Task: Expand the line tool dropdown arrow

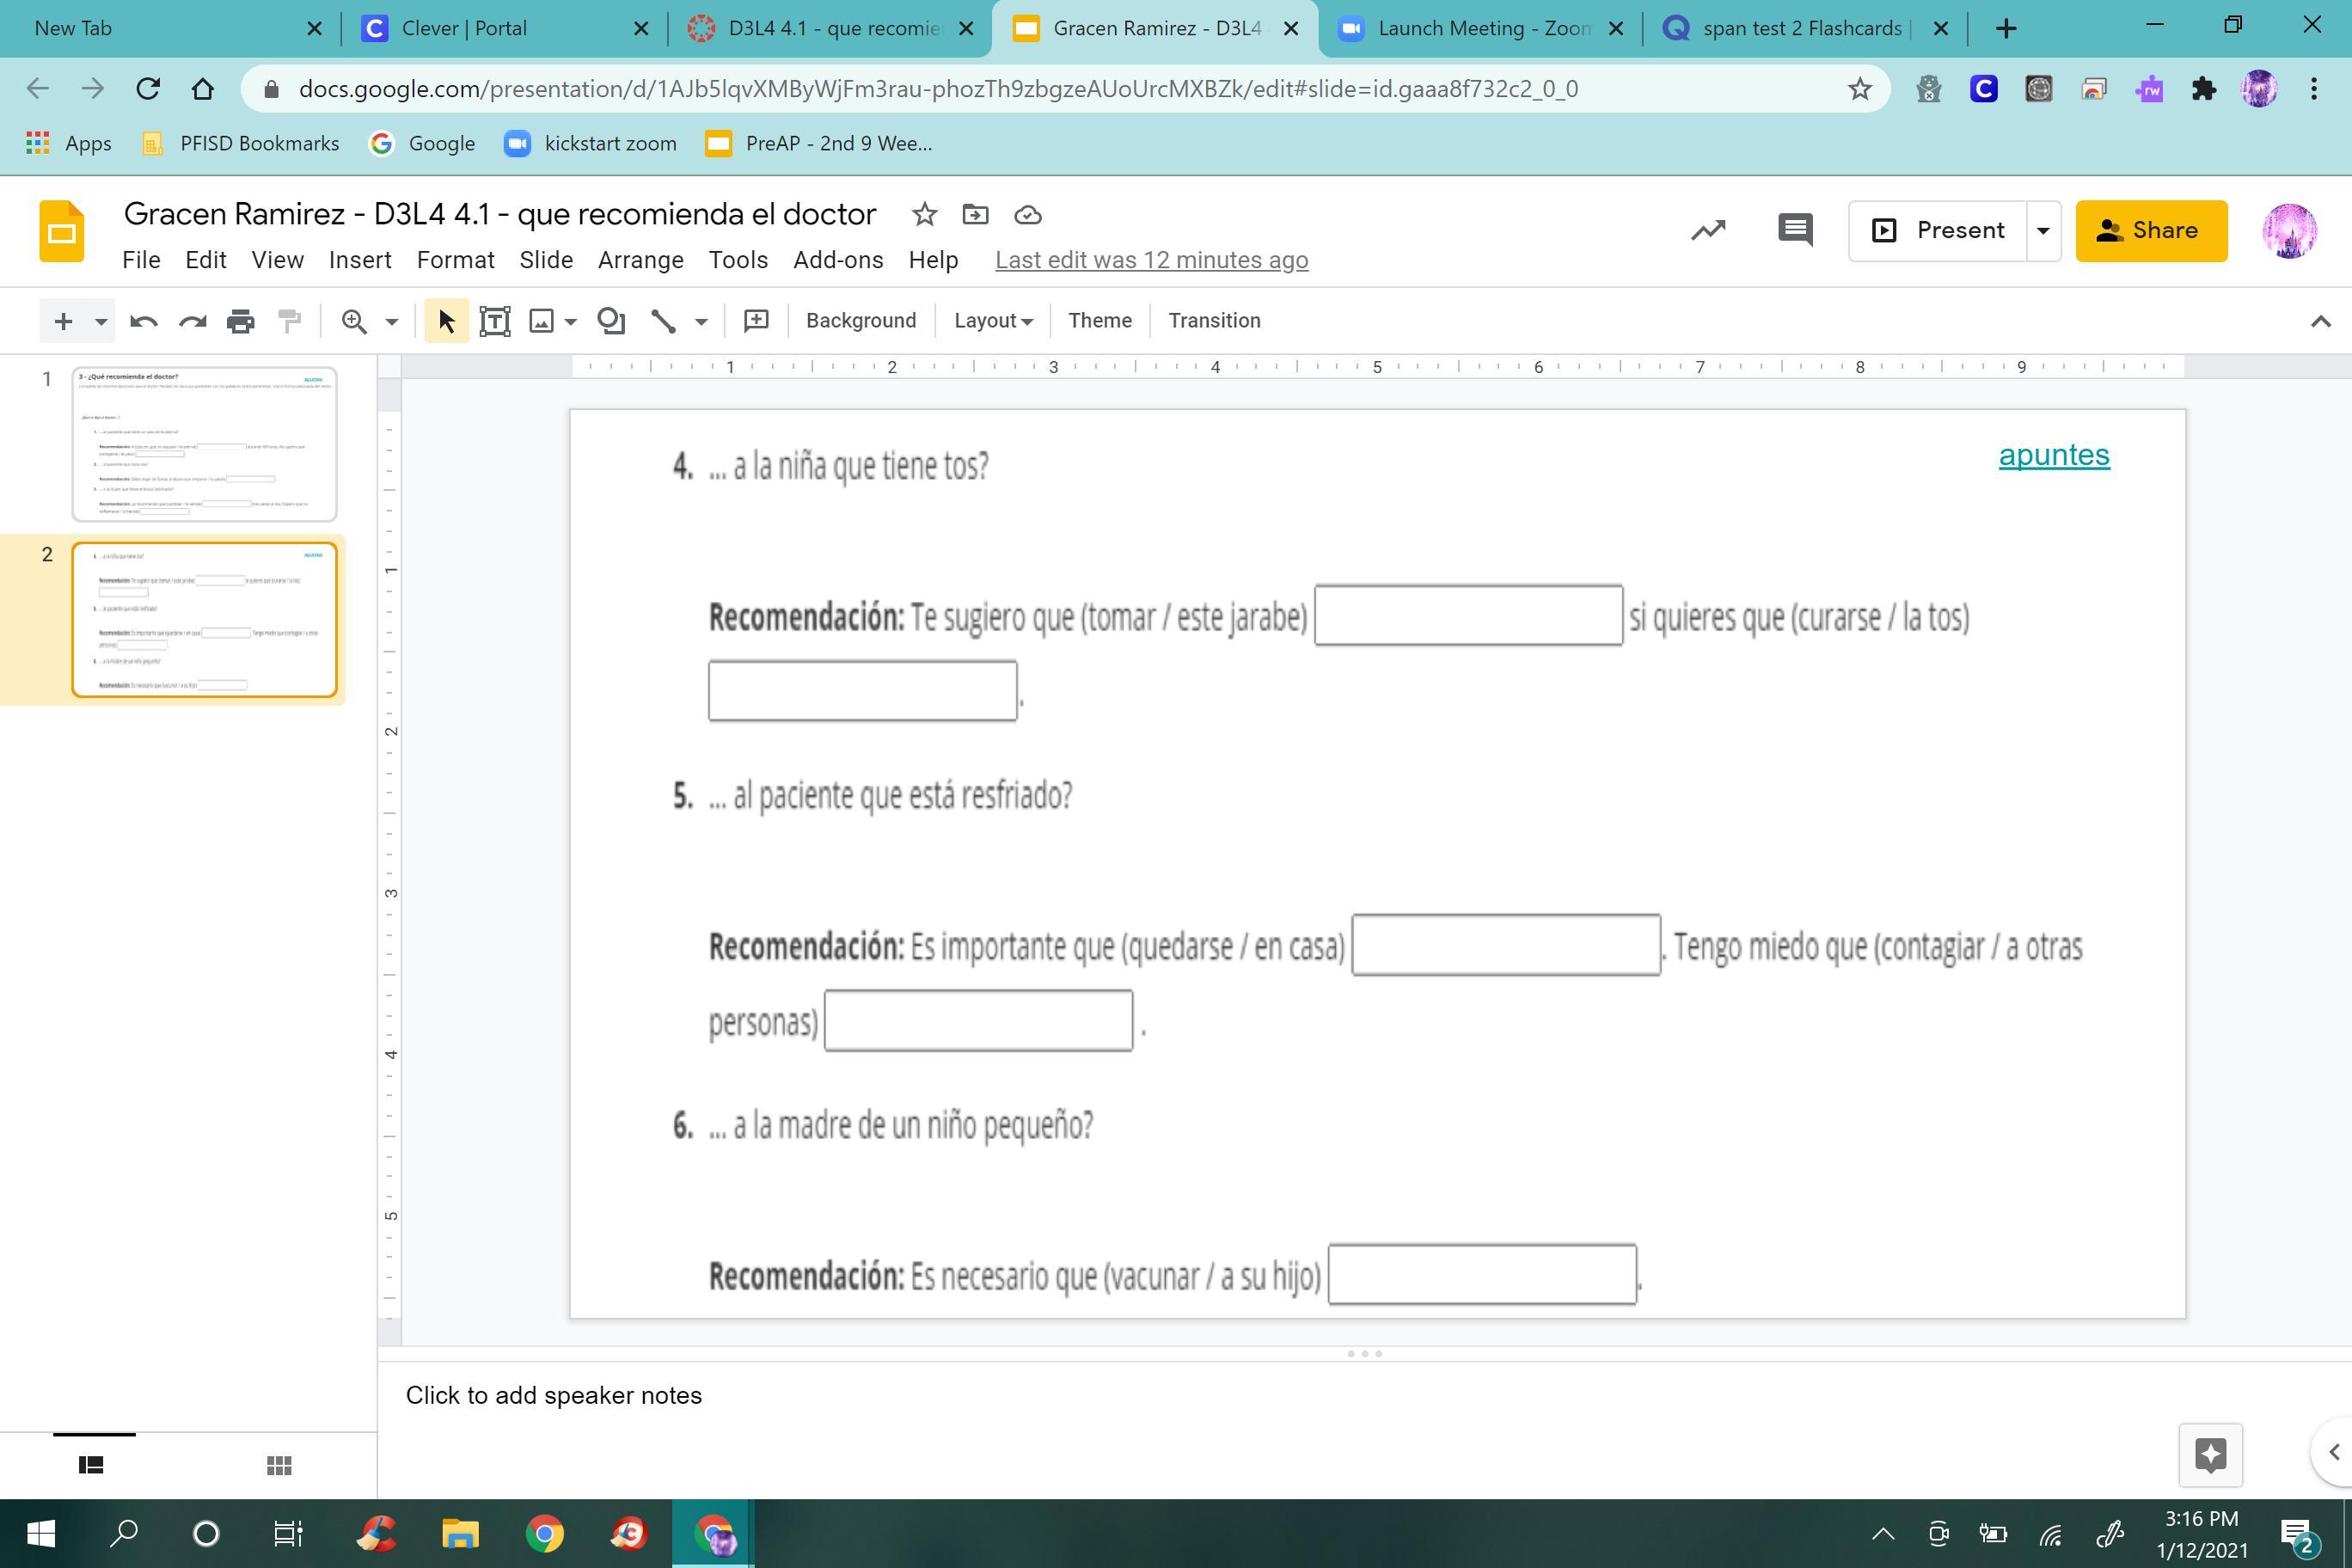Action: coord(701,321)
